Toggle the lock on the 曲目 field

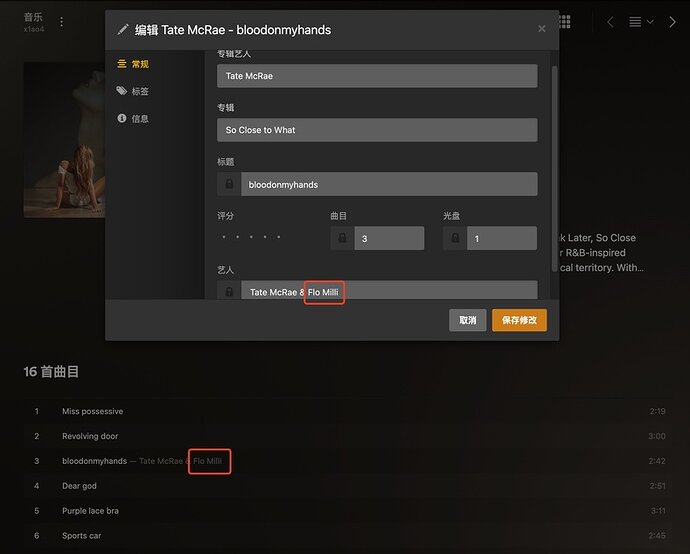pos(342,238)
